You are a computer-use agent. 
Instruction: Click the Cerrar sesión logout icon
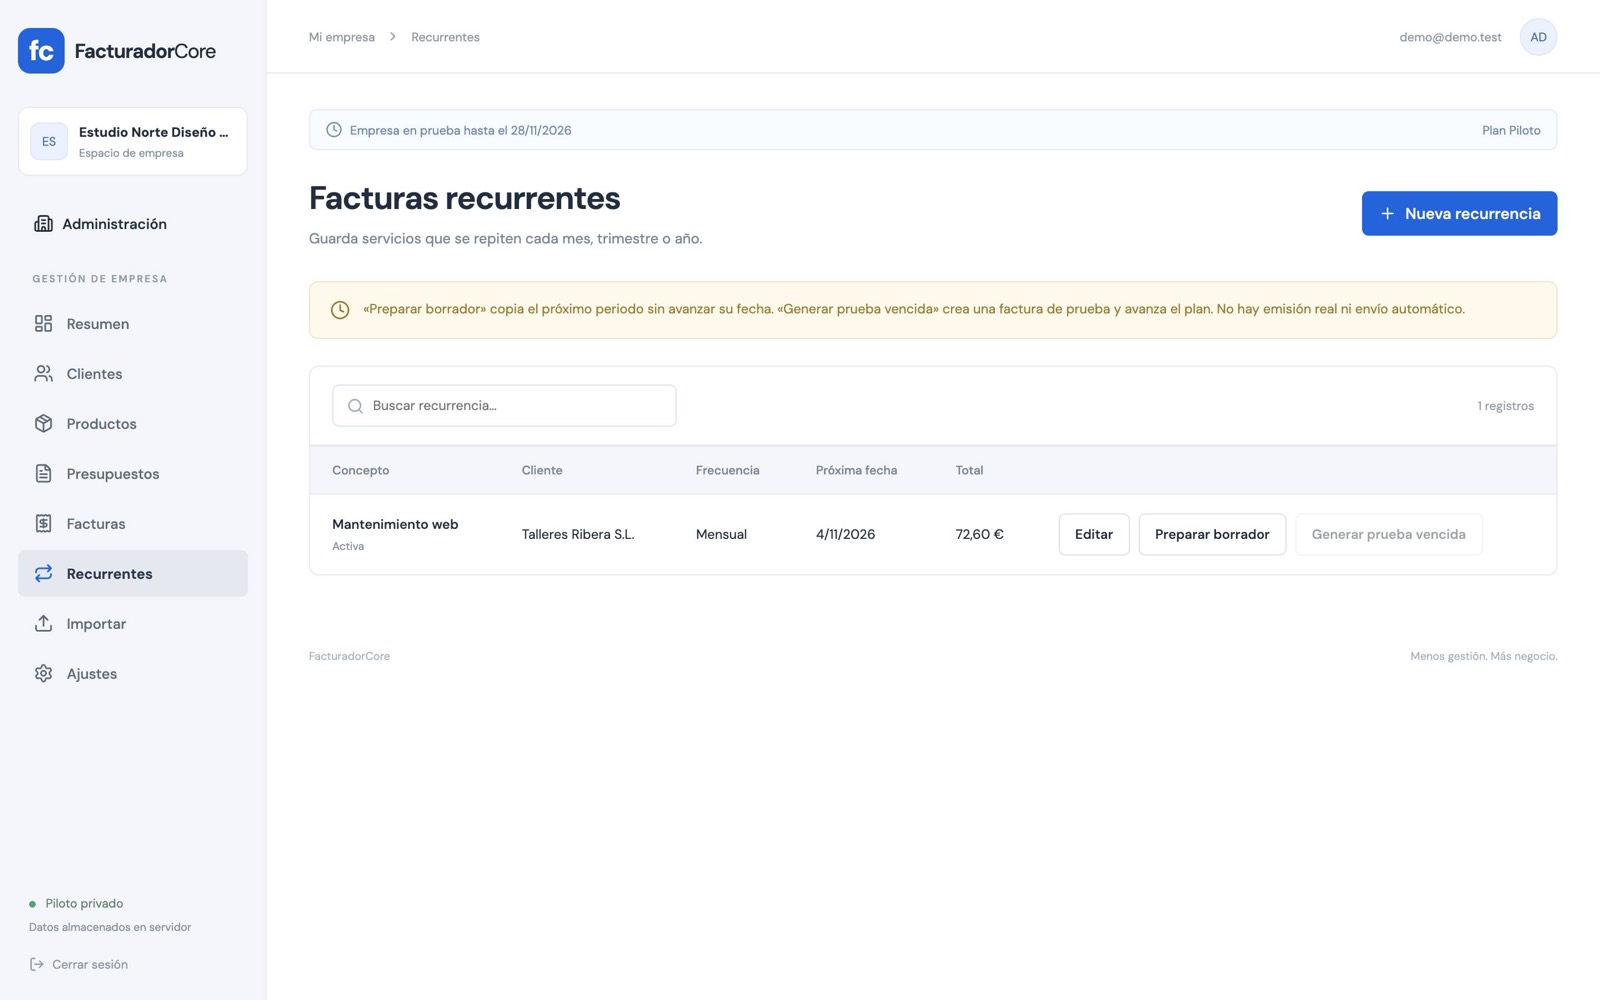pyautogui.click(x=37, y=965)
